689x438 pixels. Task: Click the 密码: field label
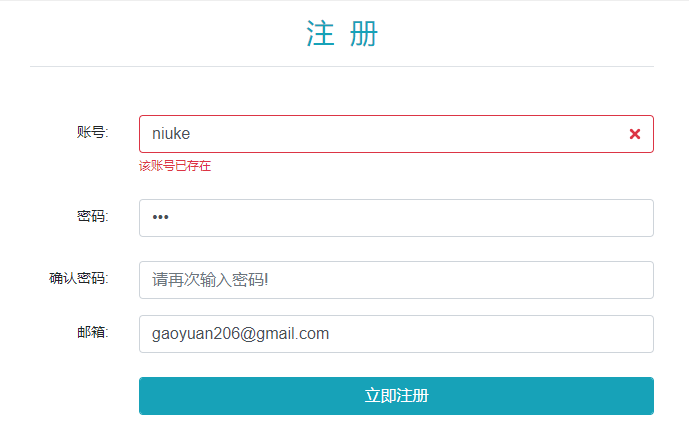(x=92, y=216)
